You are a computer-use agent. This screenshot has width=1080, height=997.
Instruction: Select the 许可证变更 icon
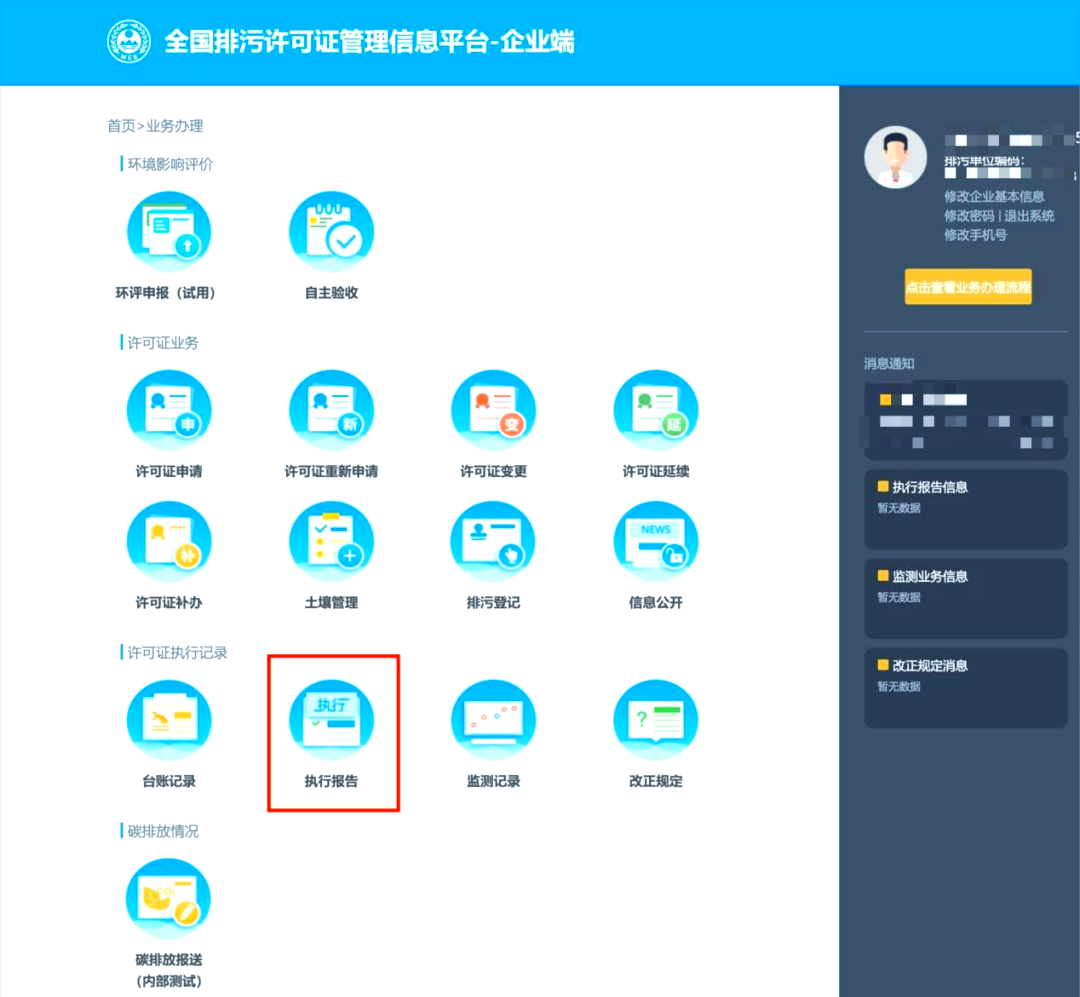point(493,411)
